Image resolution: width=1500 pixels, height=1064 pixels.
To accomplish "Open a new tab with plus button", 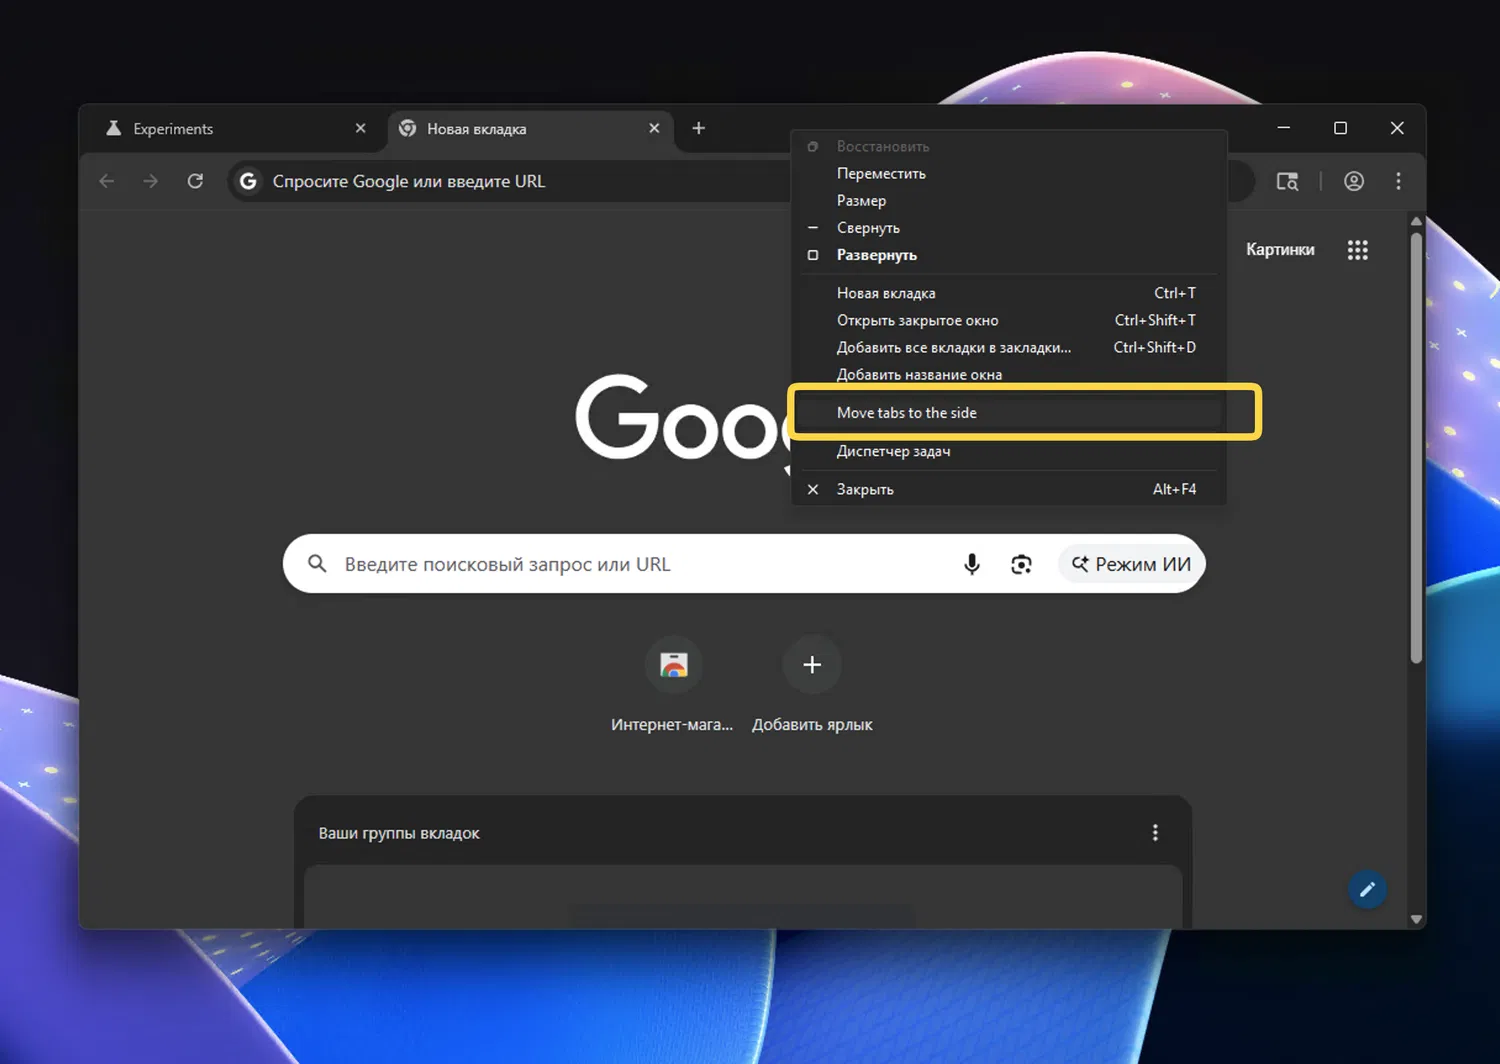I will click(x=699, y=128).
